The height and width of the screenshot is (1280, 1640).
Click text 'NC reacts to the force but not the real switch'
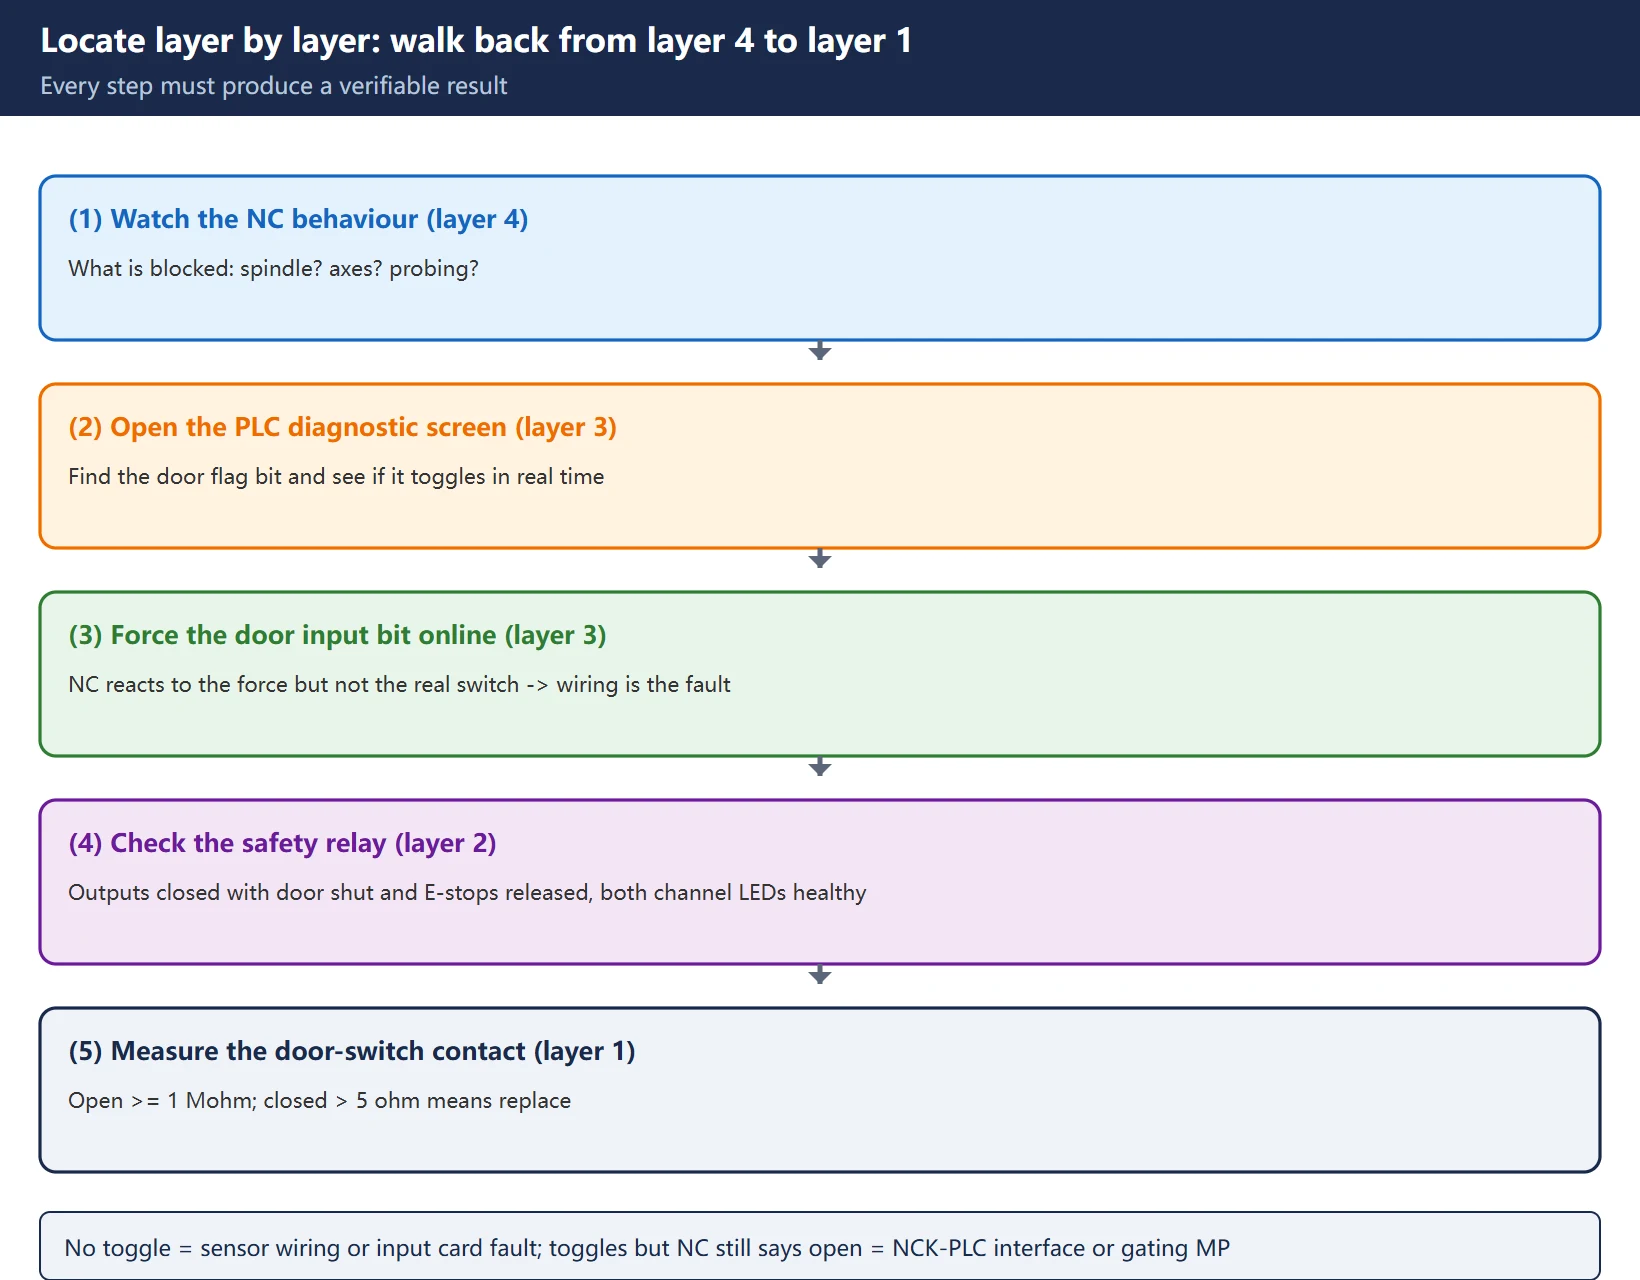[x=399, y=685]
